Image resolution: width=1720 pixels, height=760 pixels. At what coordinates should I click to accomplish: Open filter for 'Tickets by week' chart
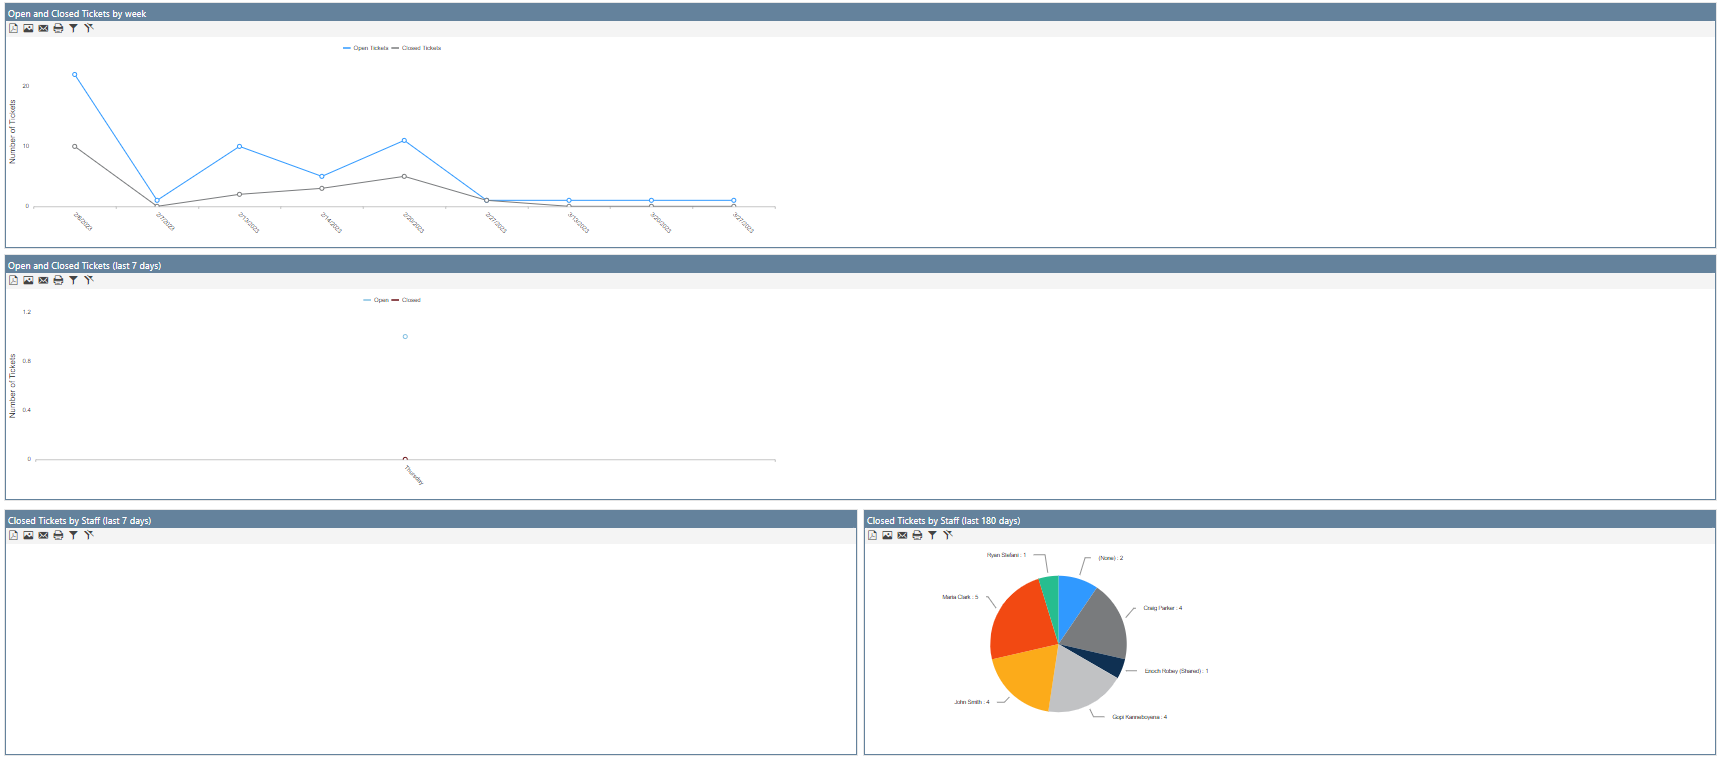point(73,28)
